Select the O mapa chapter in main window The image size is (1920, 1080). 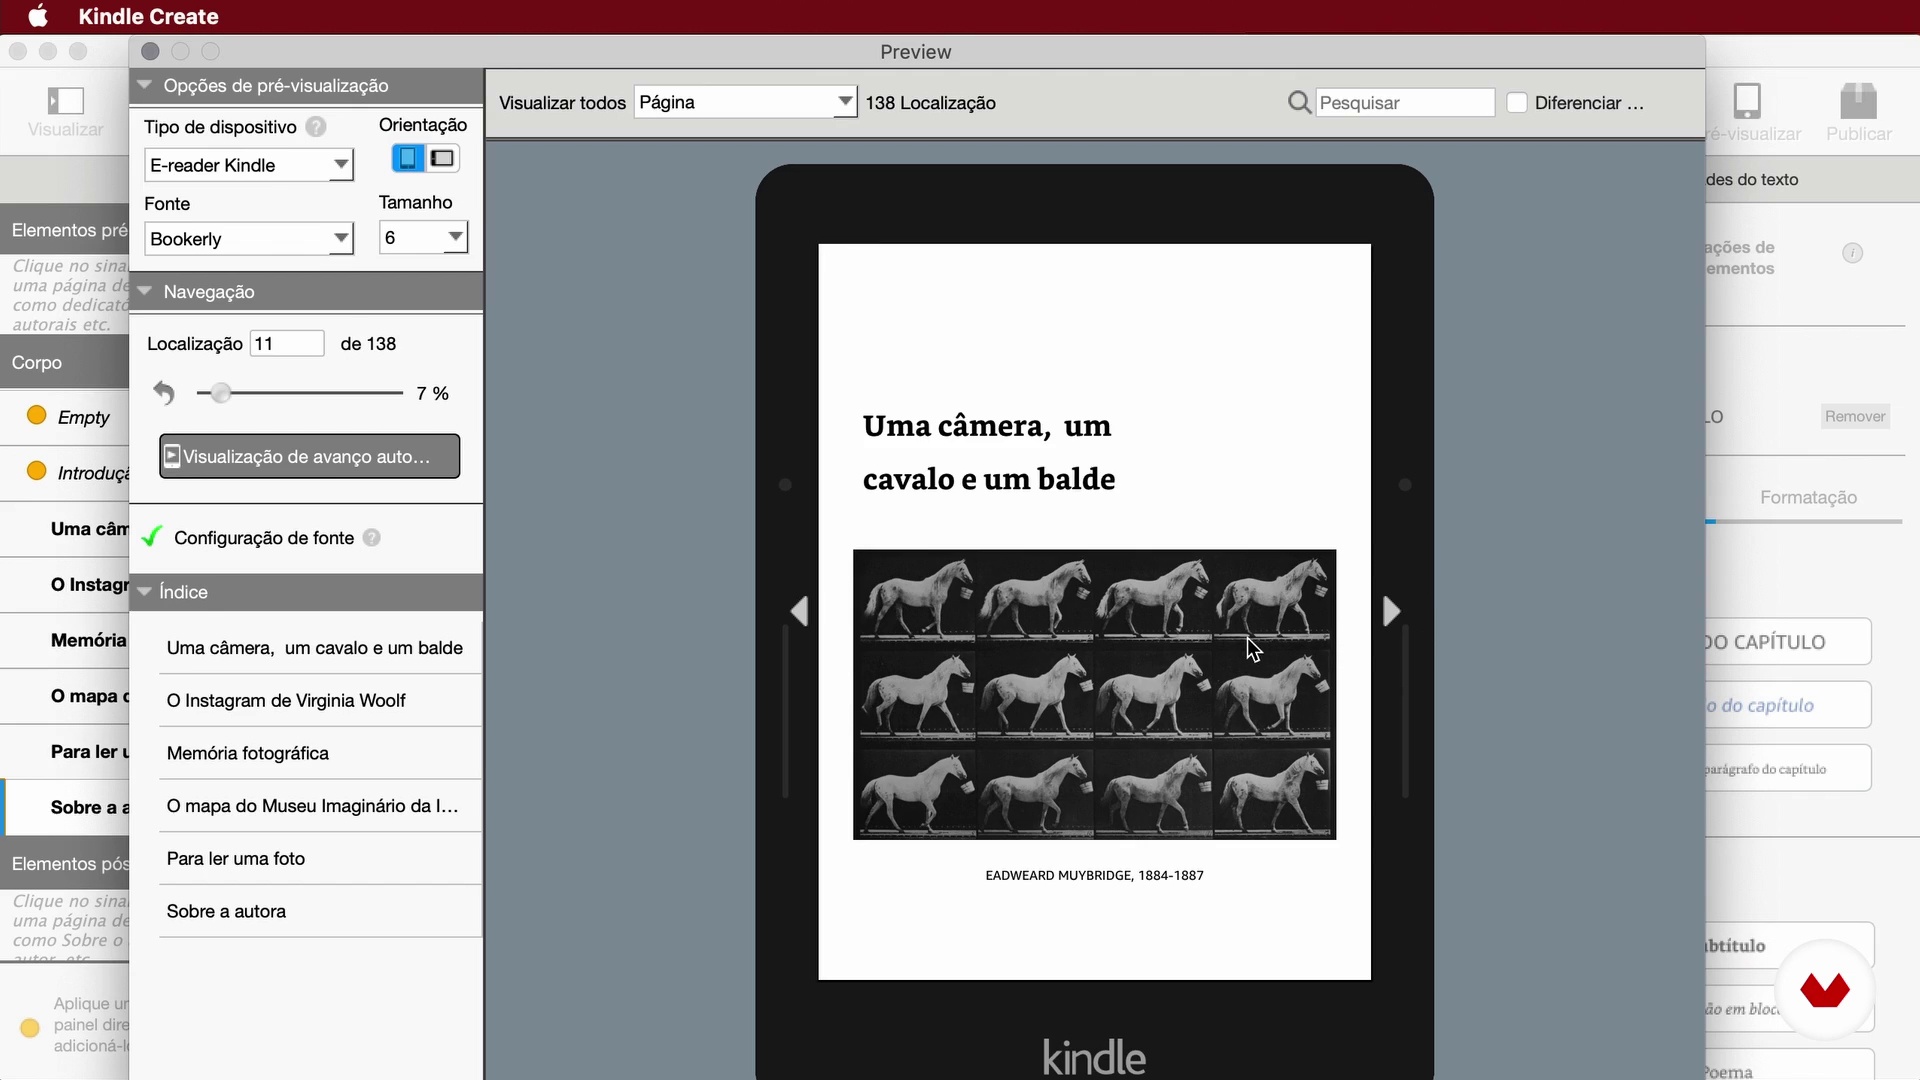tap(65, 696)
